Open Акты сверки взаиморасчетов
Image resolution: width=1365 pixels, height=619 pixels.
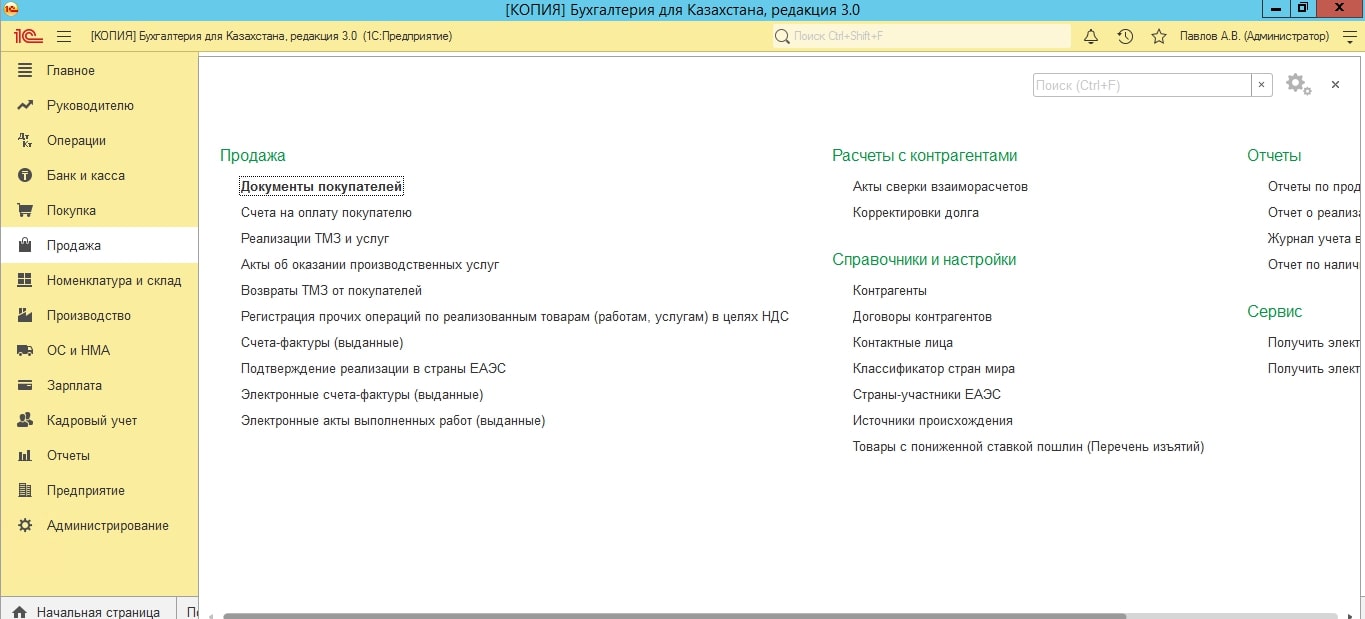click(x=939, y=186)
